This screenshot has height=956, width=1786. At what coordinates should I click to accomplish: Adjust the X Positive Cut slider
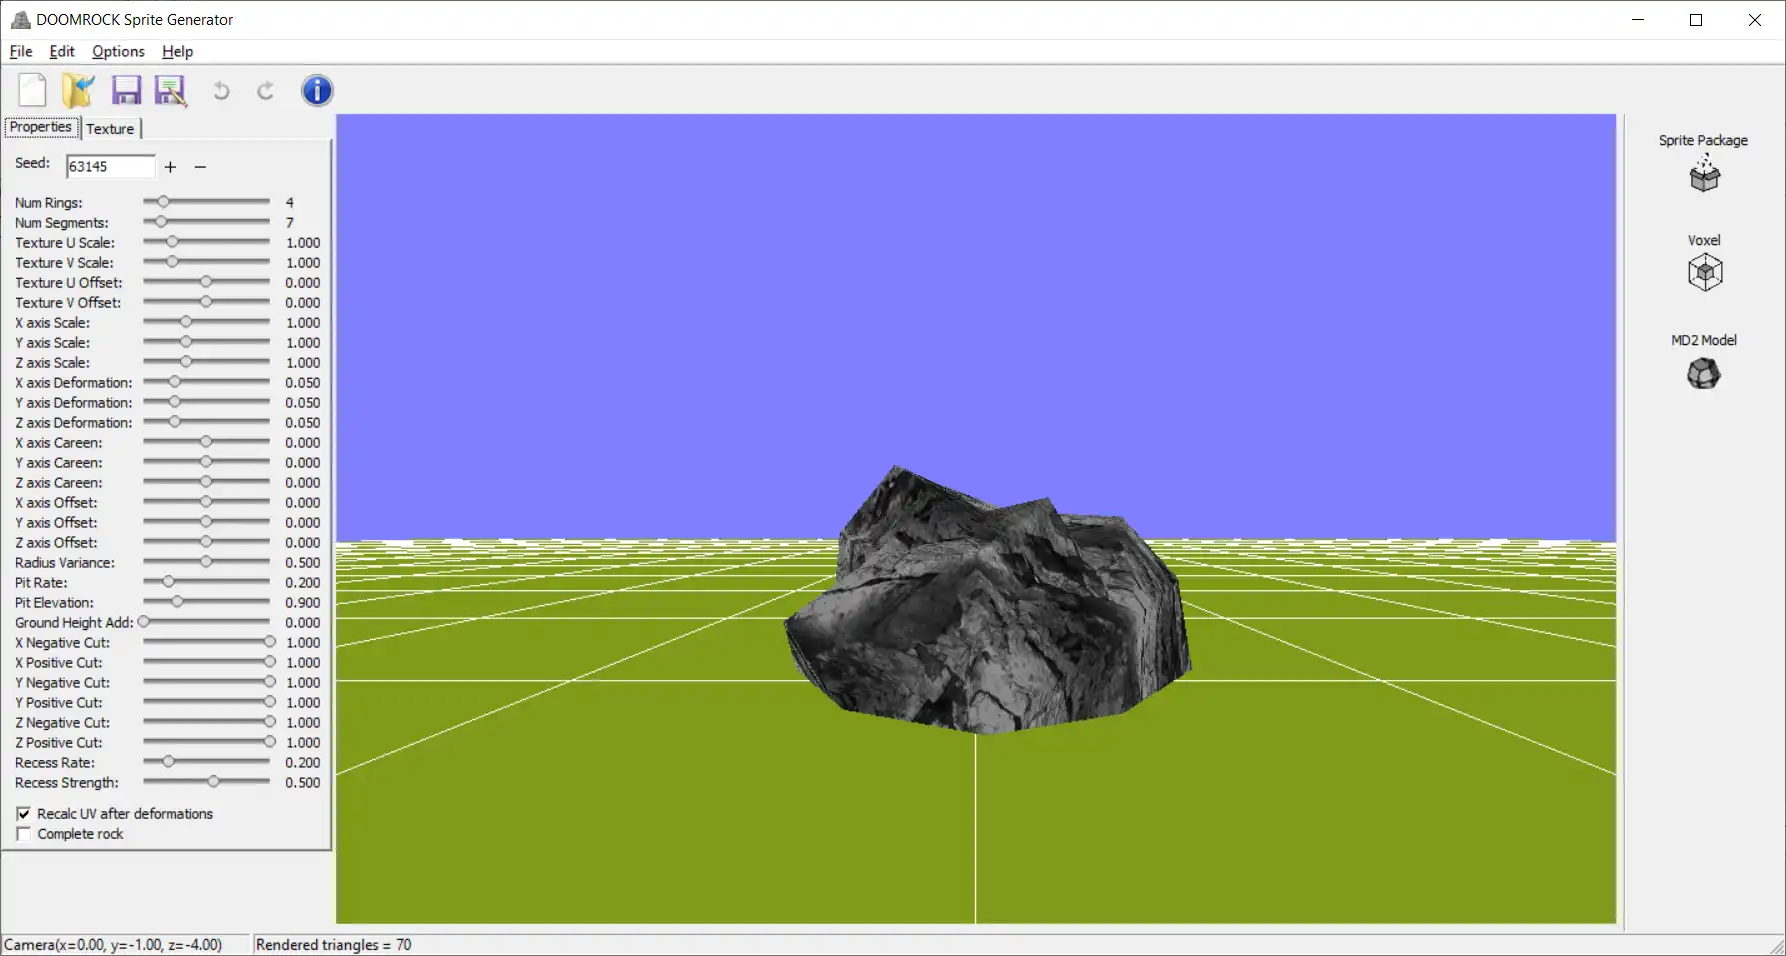(x=206, y=662)
